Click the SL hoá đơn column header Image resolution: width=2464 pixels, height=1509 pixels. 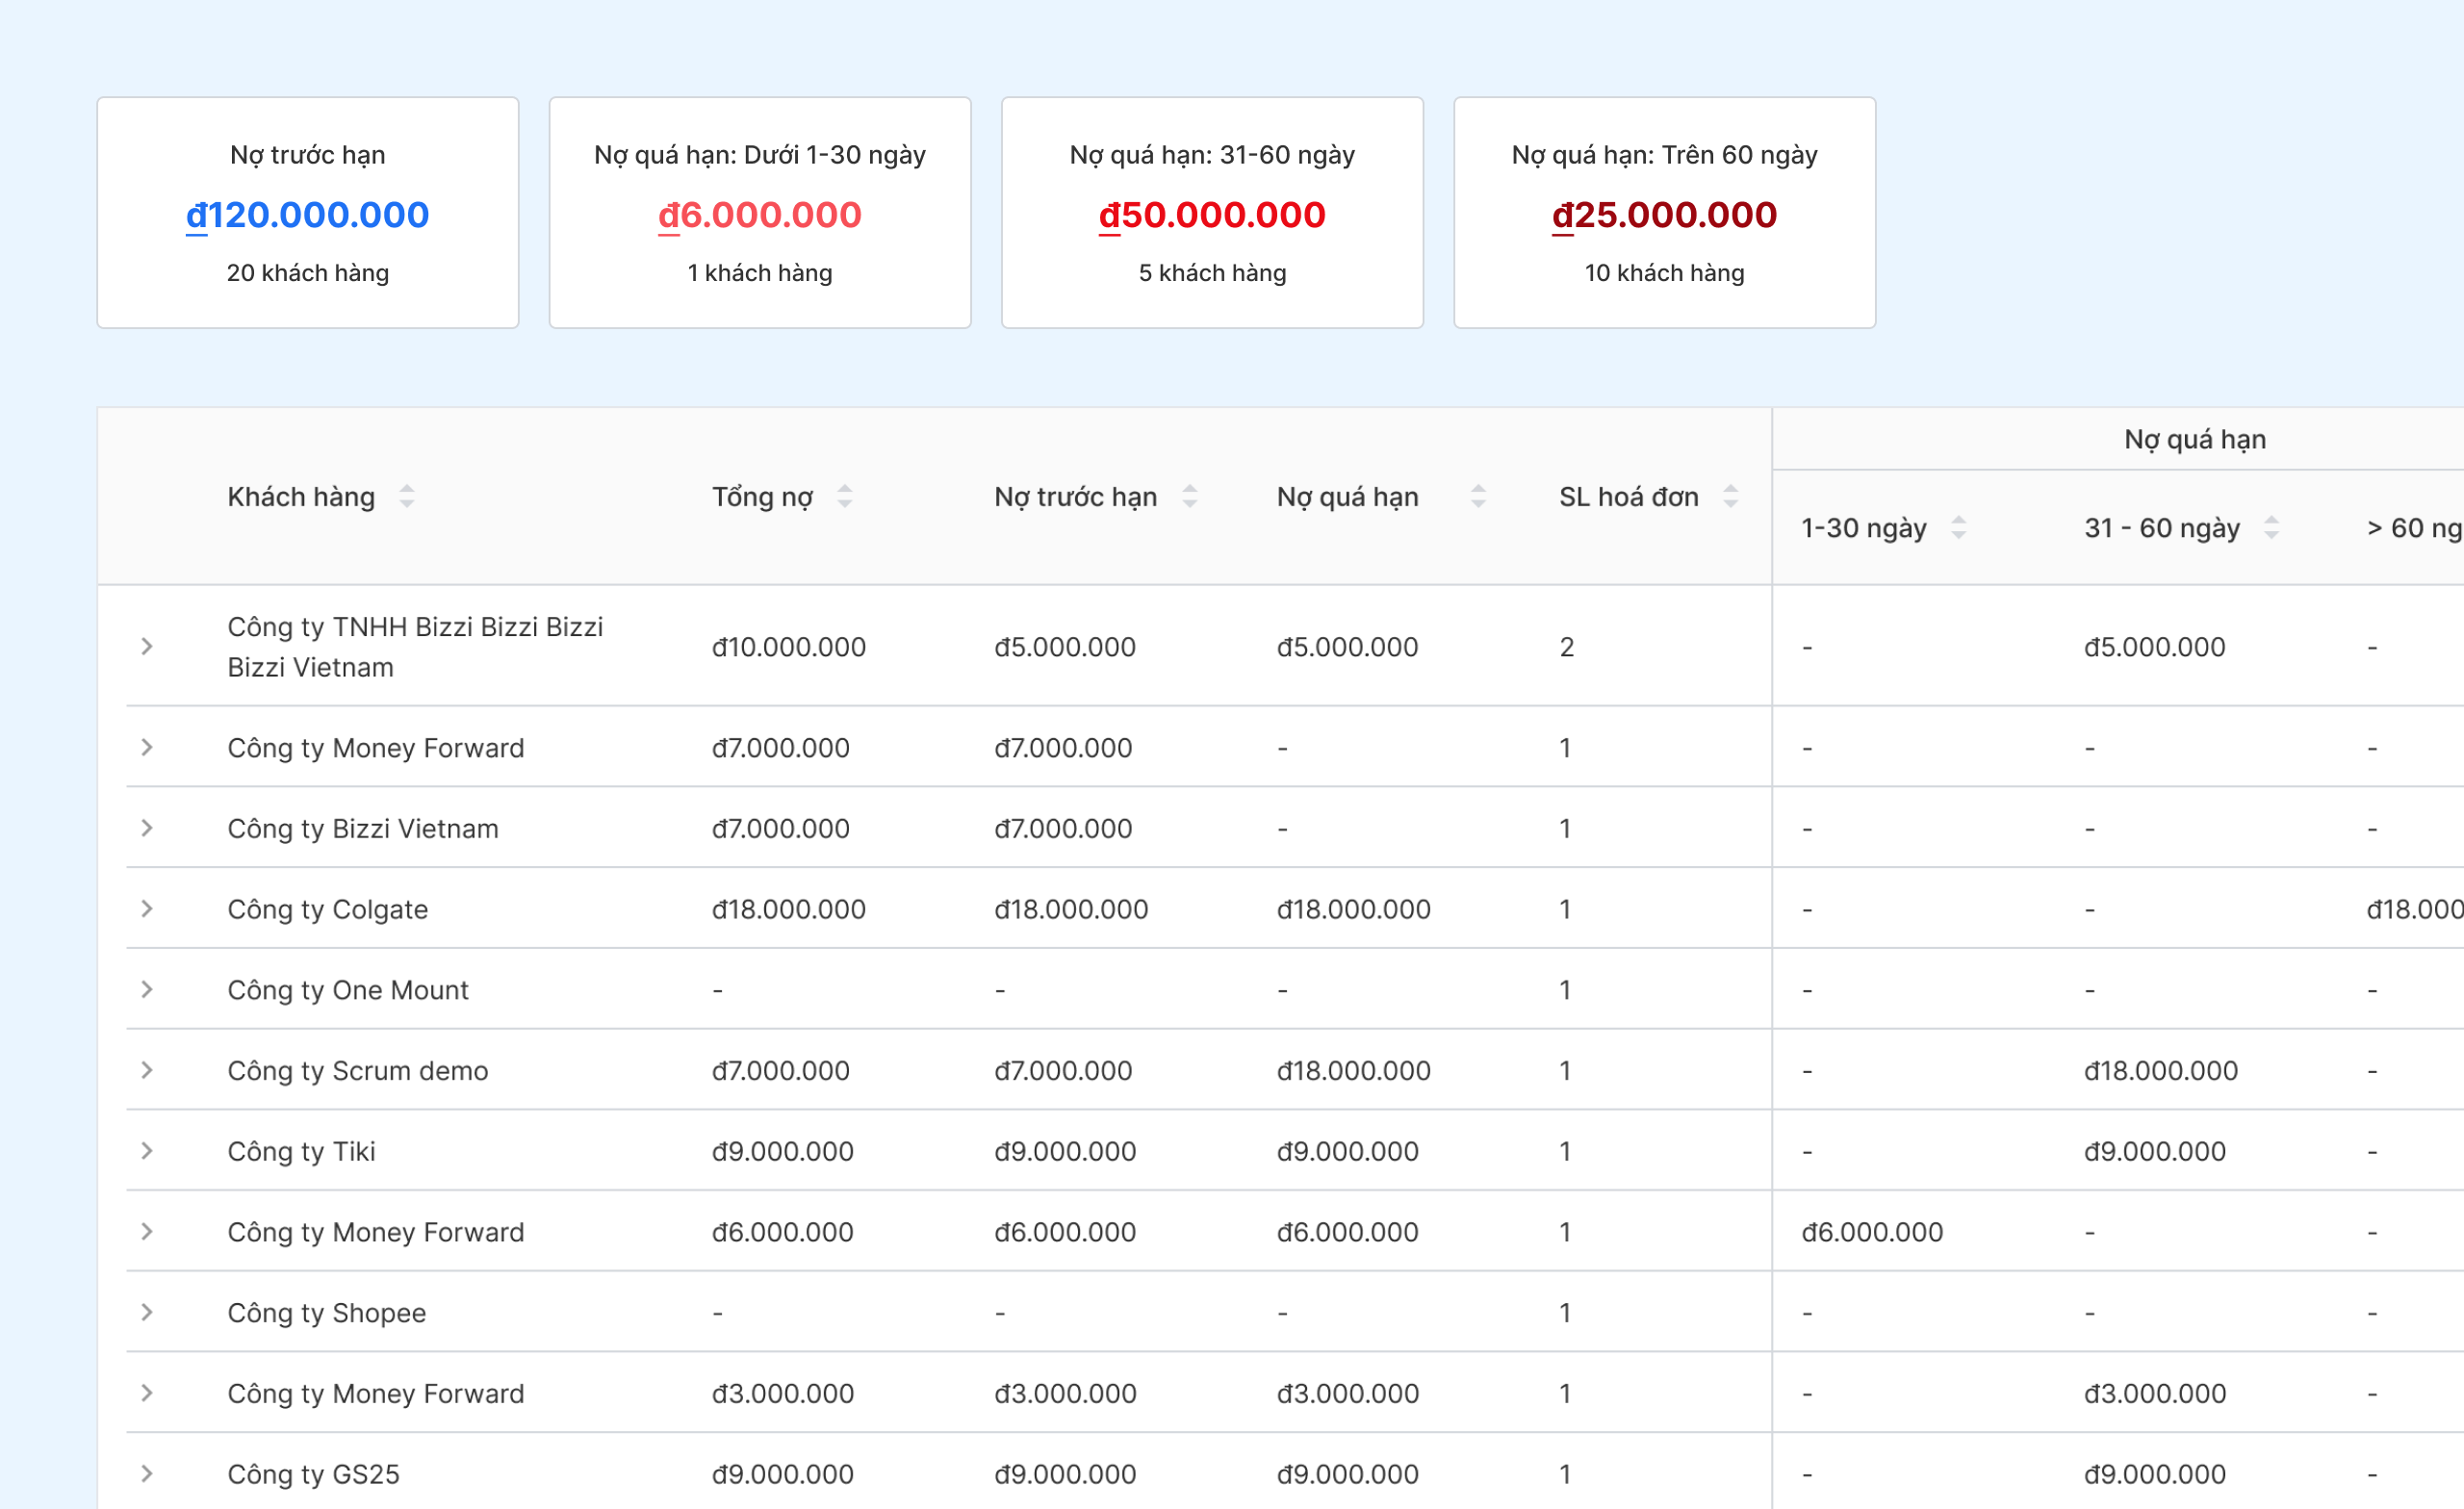pyautogui.click(x=1629, y=497)
